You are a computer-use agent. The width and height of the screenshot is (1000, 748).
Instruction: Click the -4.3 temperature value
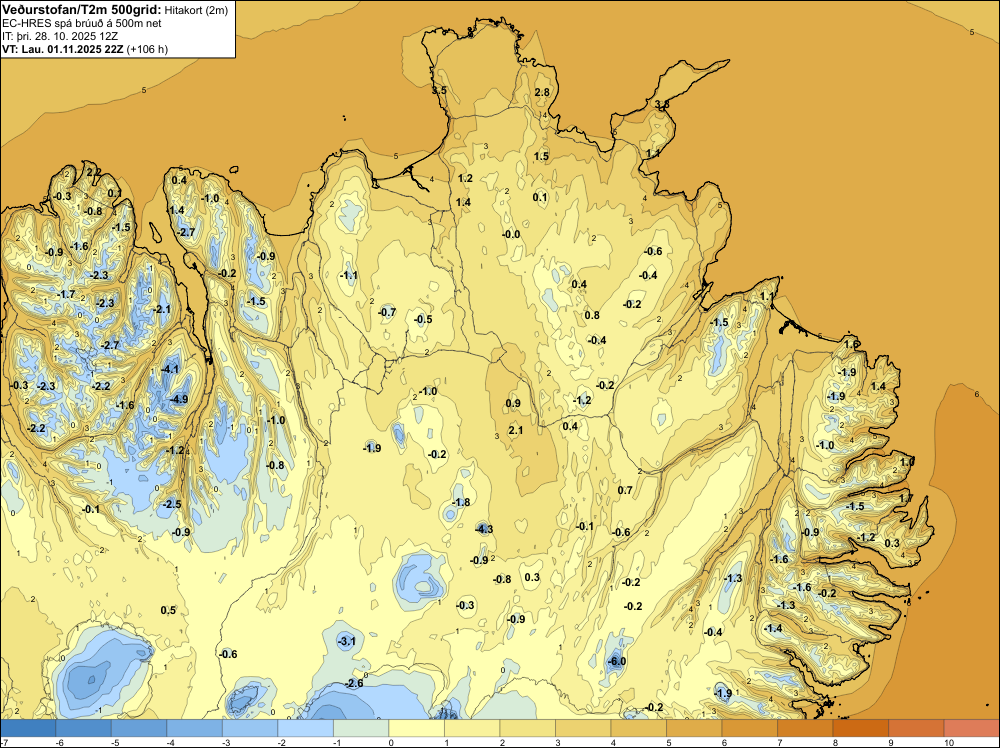point(484,529)
